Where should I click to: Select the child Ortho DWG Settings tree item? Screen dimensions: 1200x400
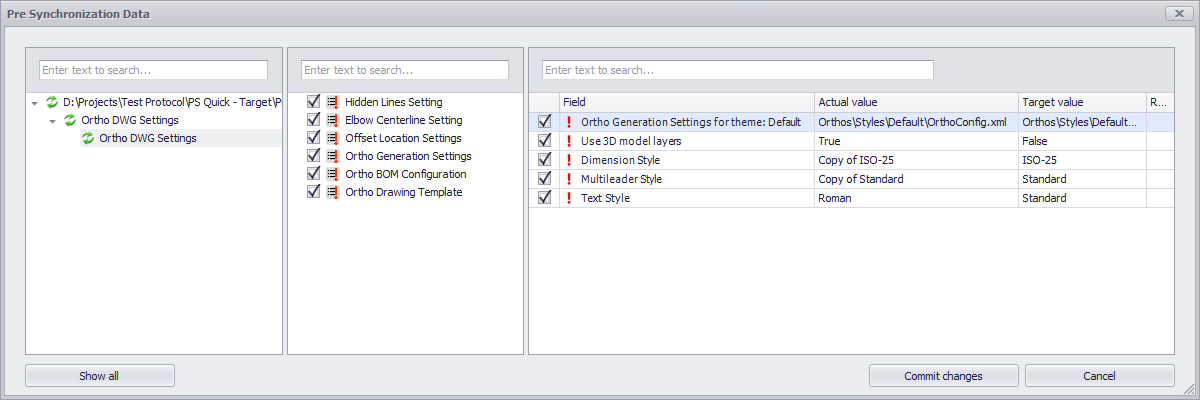148,138
